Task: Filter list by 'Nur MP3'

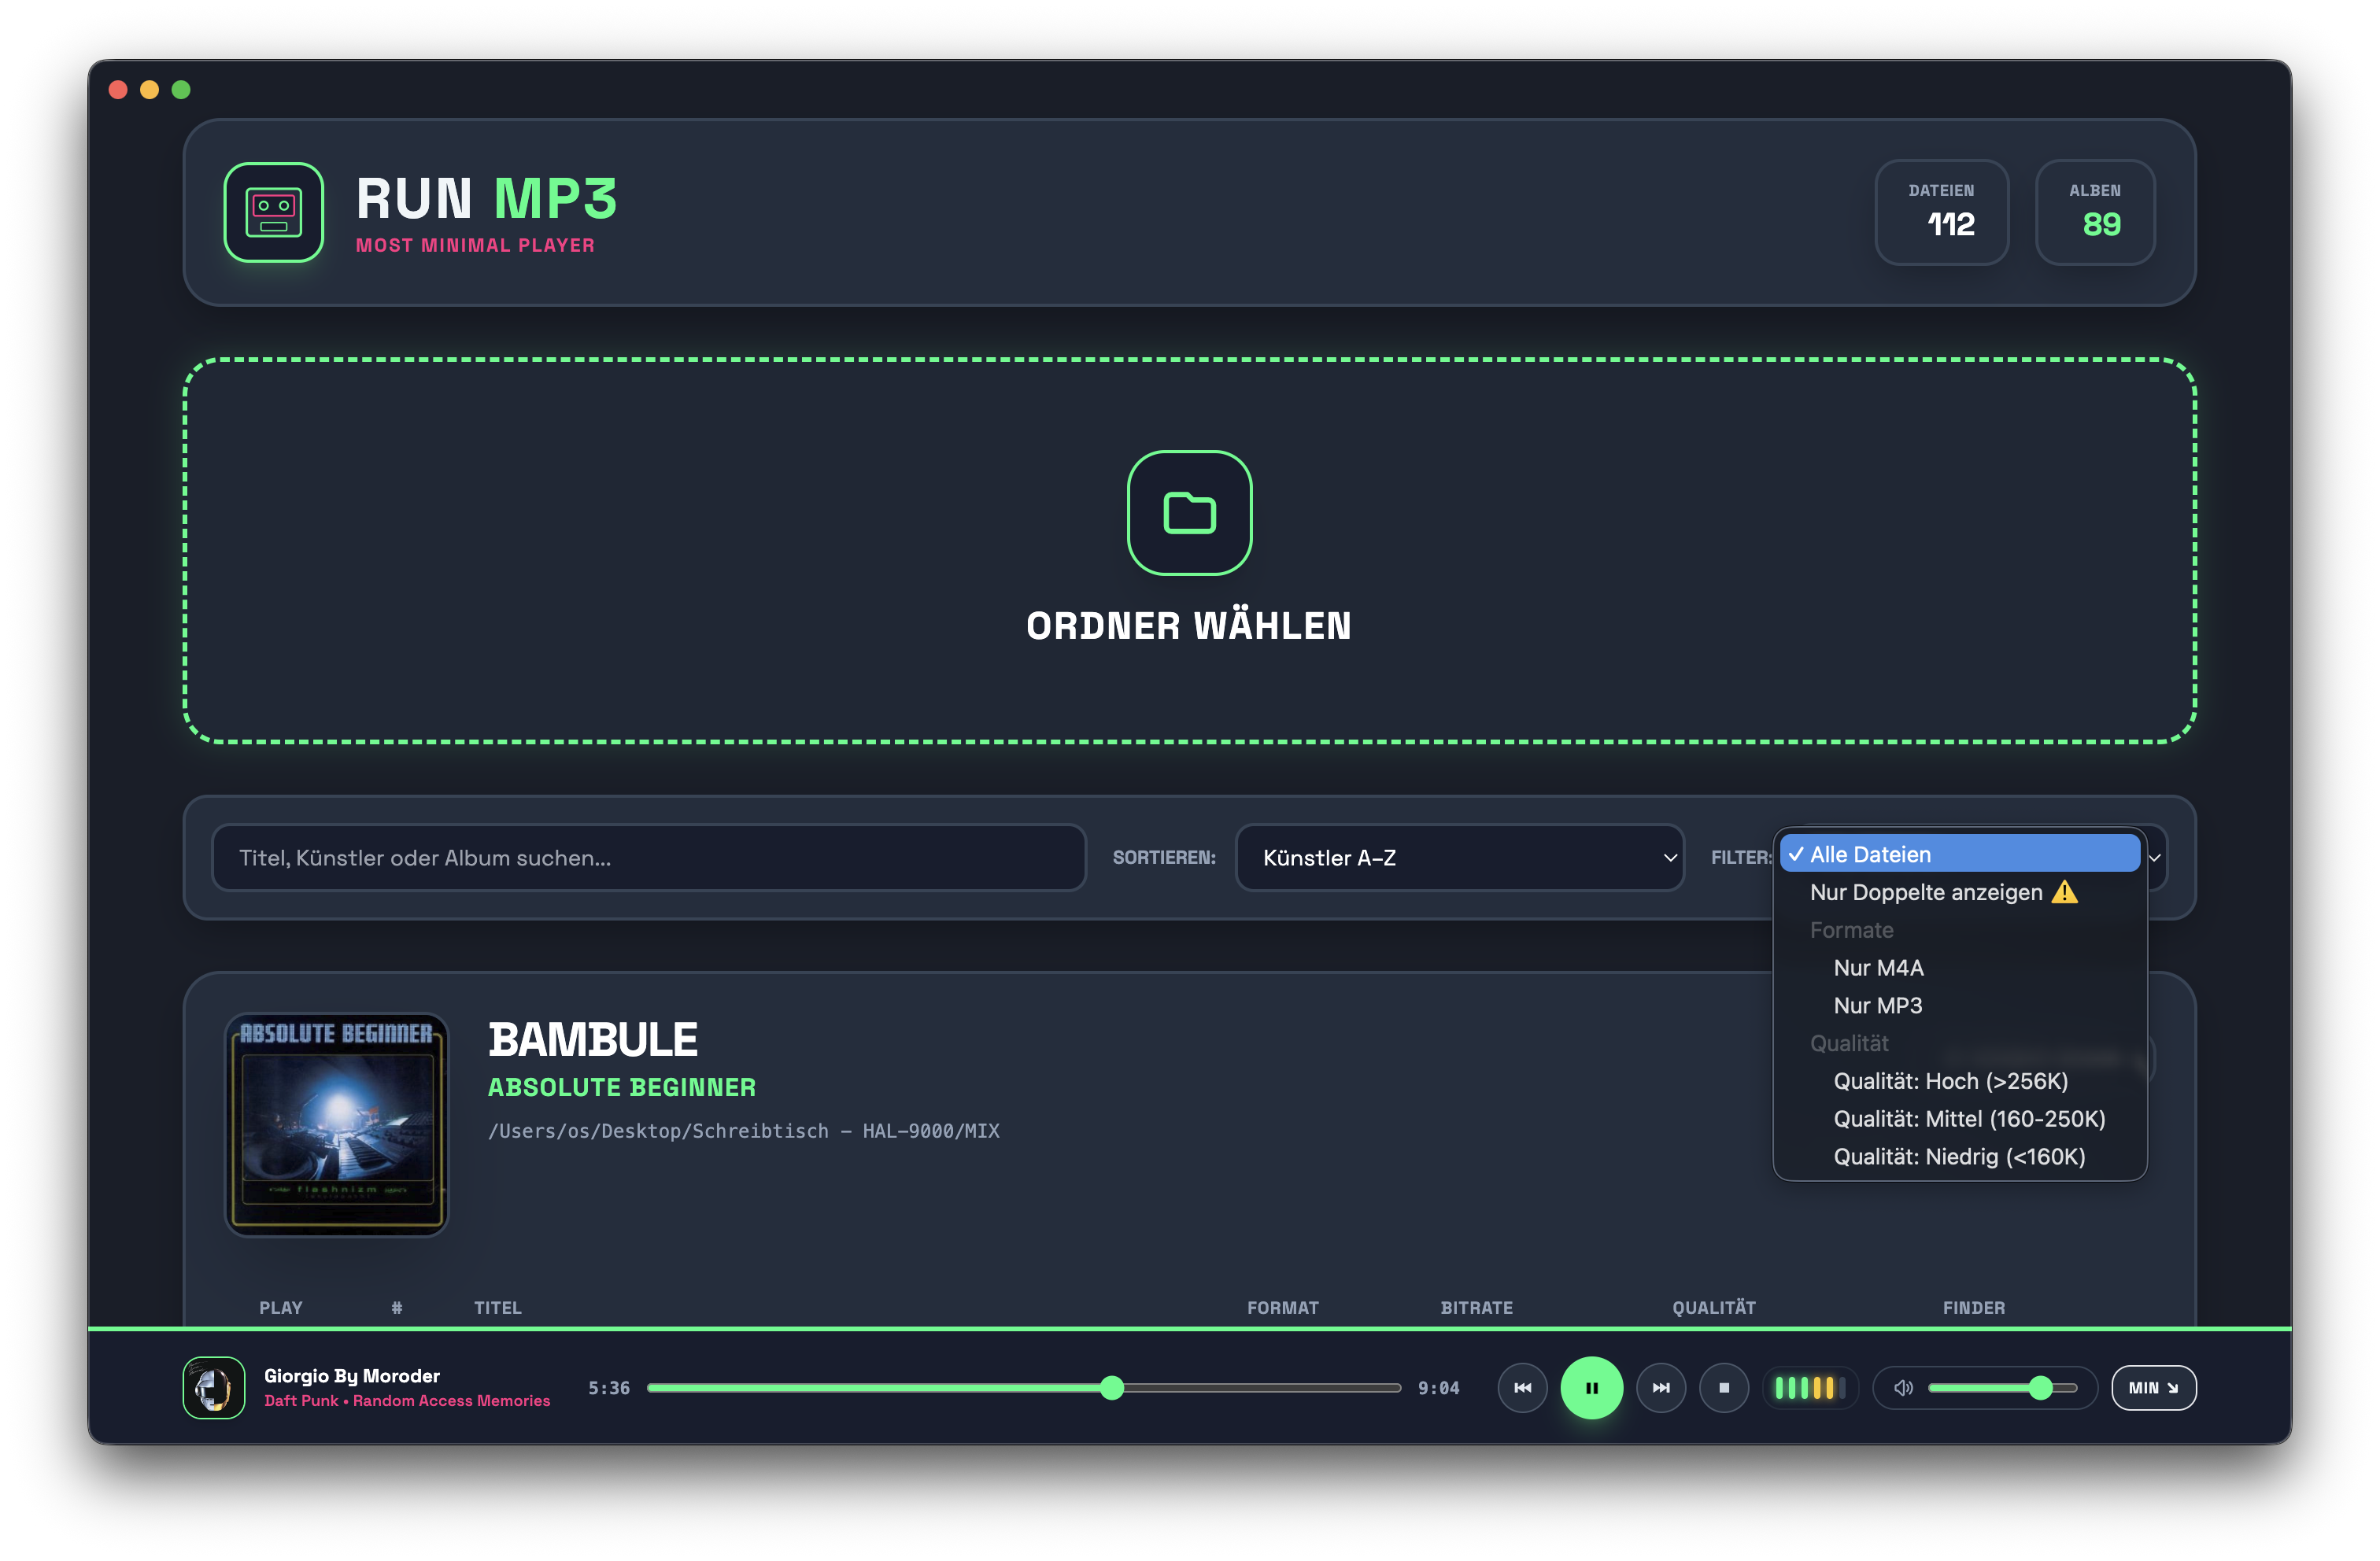Action: (1959, 1005)
